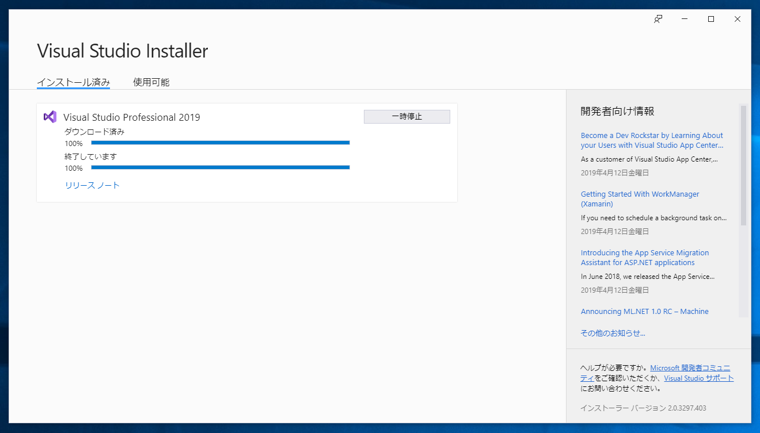Click the 一時停止 pause button

click(x=407, y=116)
